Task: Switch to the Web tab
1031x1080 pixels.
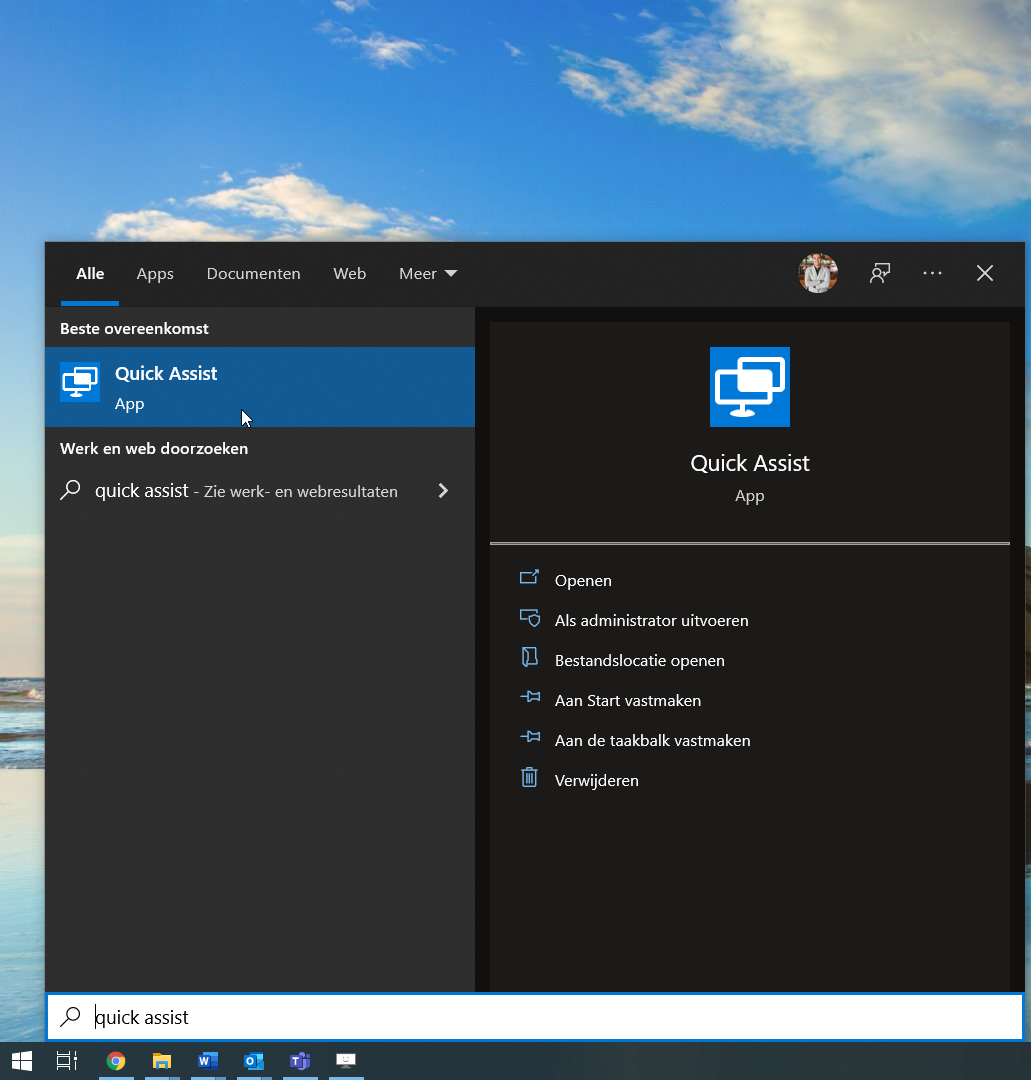Action: [349, 273]
